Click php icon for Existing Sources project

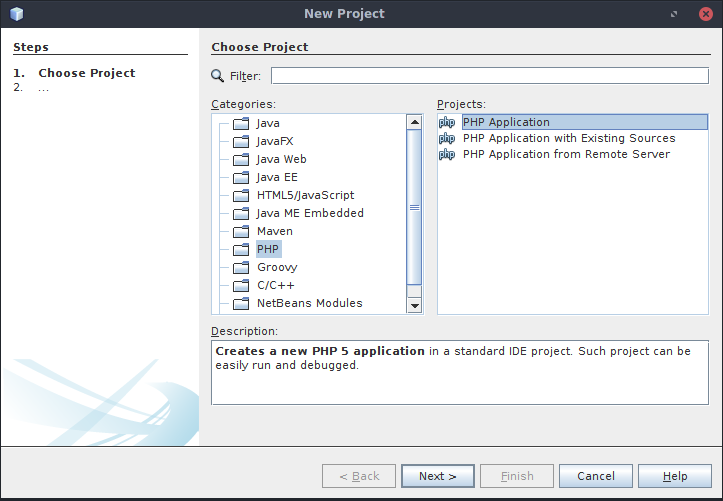coord(447,138)
